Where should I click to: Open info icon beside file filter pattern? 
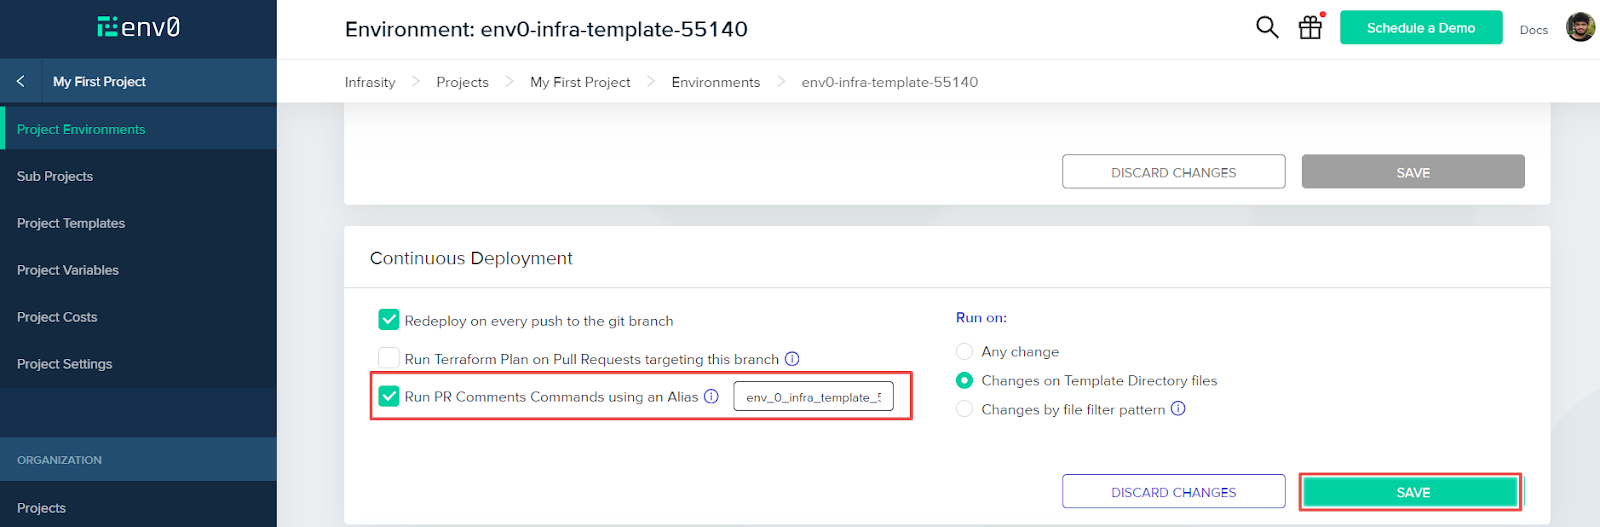(1178, 409)
